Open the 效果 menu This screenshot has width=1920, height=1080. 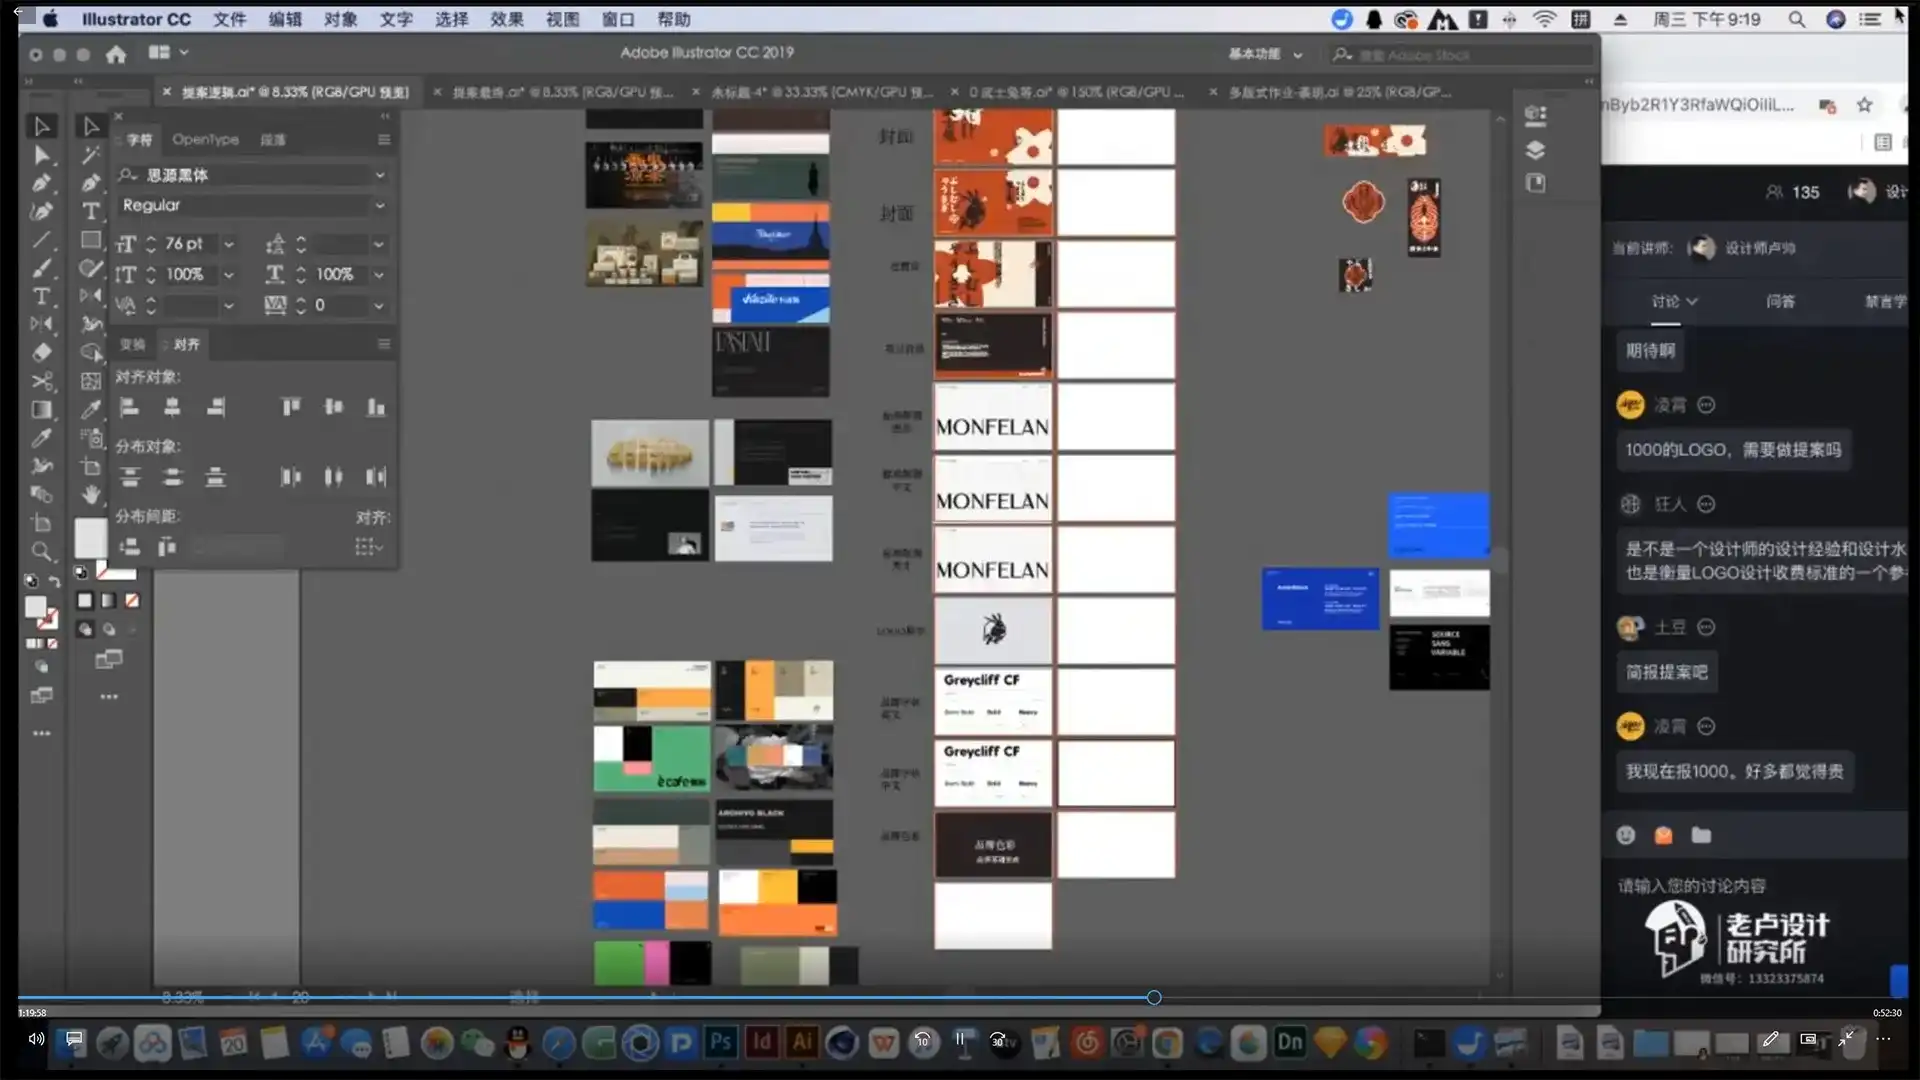(506, 19)
